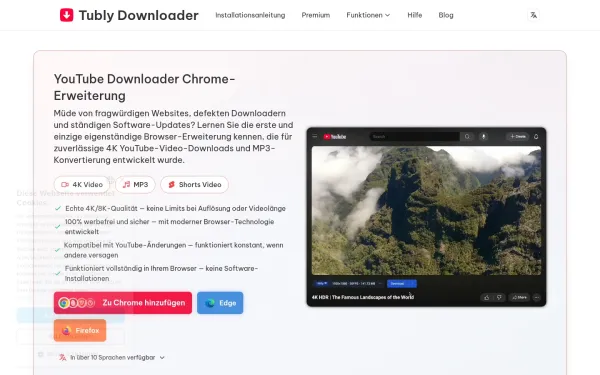Click the landscape video preview thumbnail
The image size is (600, 375).
(x=426, y=210)
